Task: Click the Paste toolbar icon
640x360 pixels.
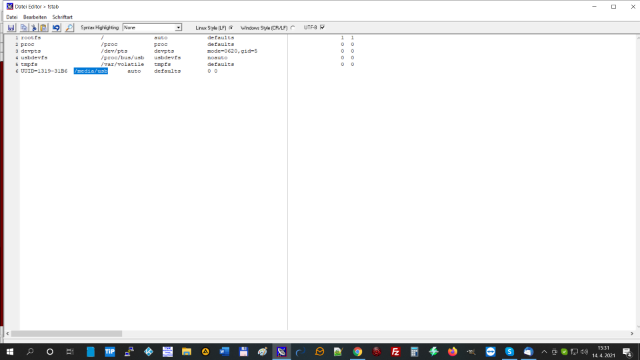Action: tap(44, 28)
